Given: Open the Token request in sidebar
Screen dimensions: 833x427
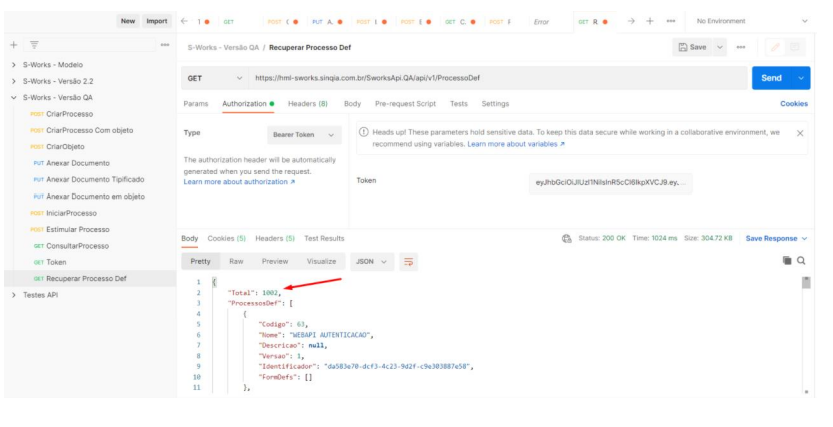Looking at the screenshot, I should (56, 262).
